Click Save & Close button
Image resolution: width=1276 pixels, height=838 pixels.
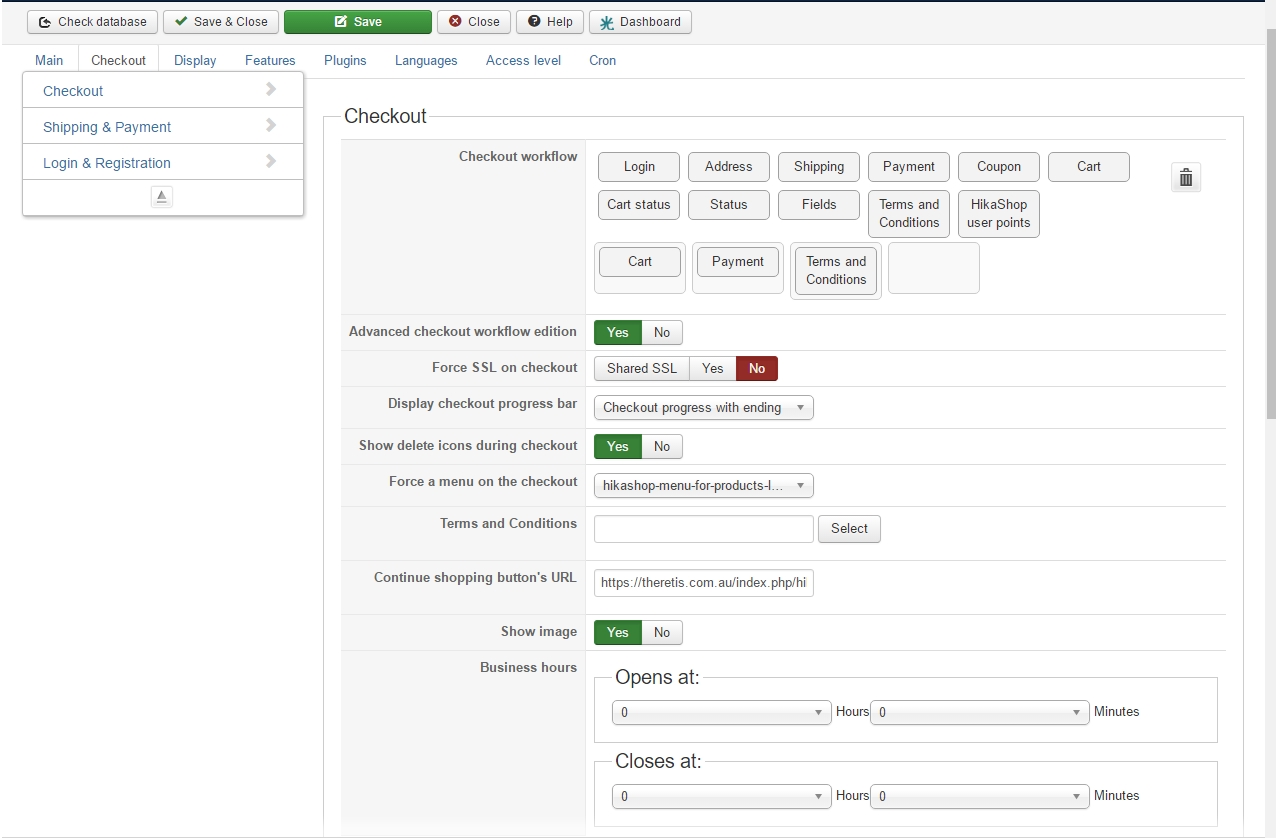click(220, 22)
